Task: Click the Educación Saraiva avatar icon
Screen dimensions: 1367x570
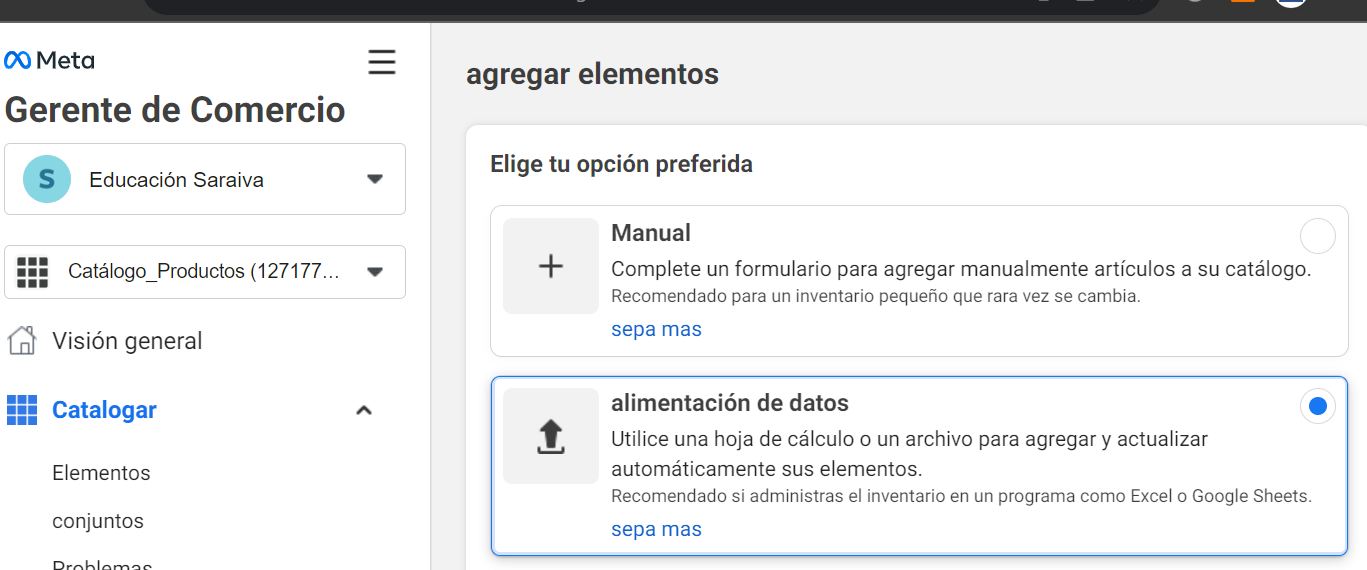Action: [47, 180]
